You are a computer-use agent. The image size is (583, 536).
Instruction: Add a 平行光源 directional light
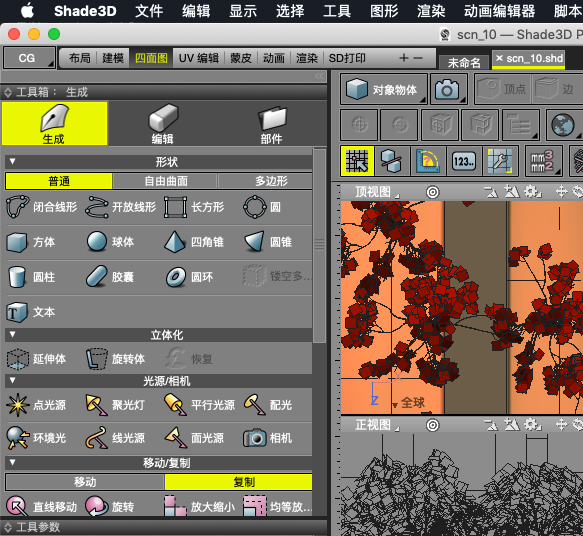point(199,405)
